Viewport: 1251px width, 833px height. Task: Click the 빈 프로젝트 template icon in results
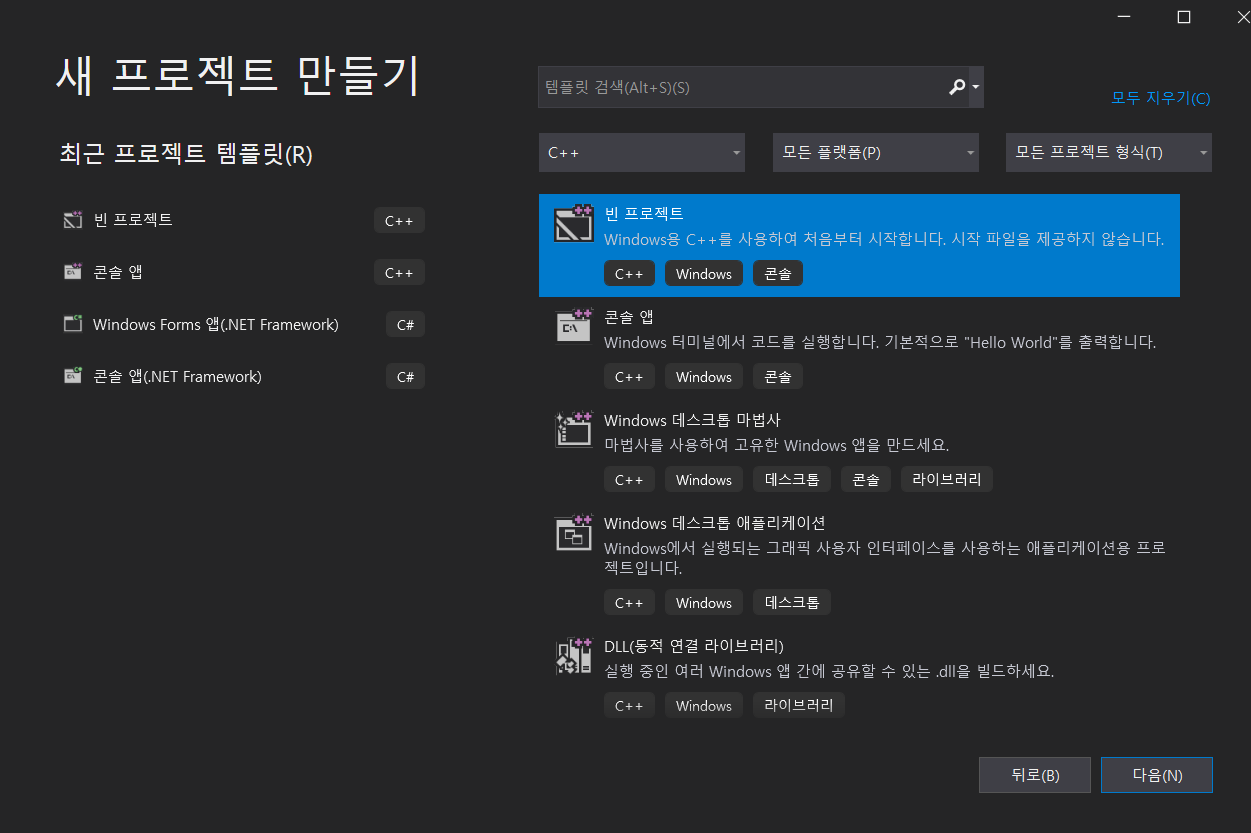[x=574, y=226]
